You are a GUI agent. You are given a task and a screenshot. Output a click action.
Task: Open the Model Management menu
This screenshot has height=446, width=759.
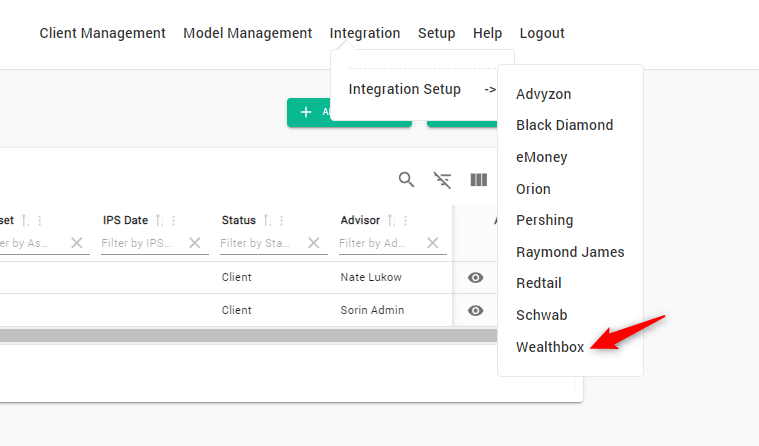click(x=247, y=33)
